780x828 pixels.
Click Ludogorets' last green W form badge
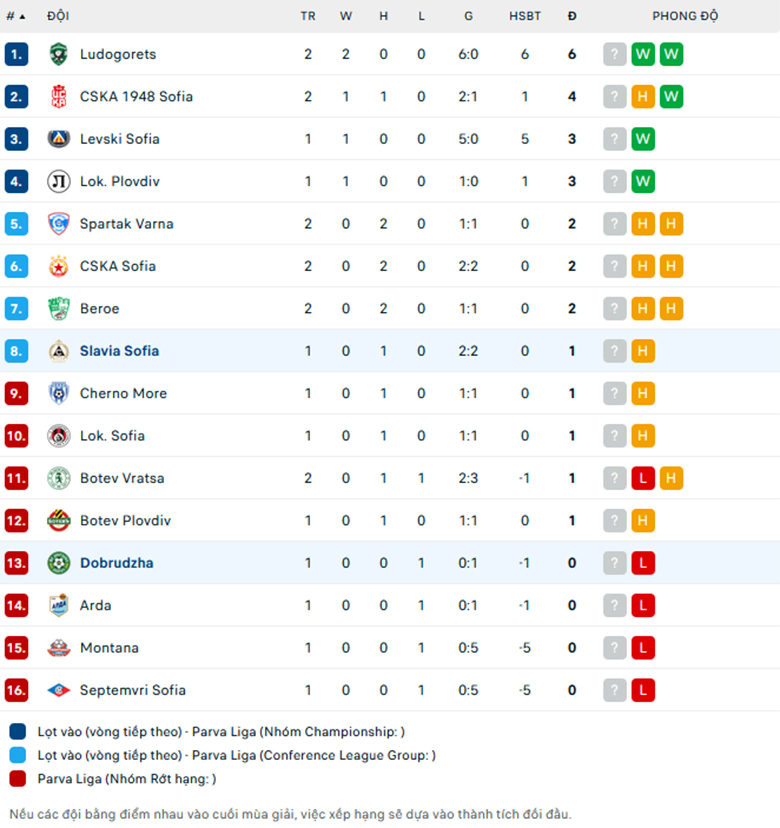671,54
